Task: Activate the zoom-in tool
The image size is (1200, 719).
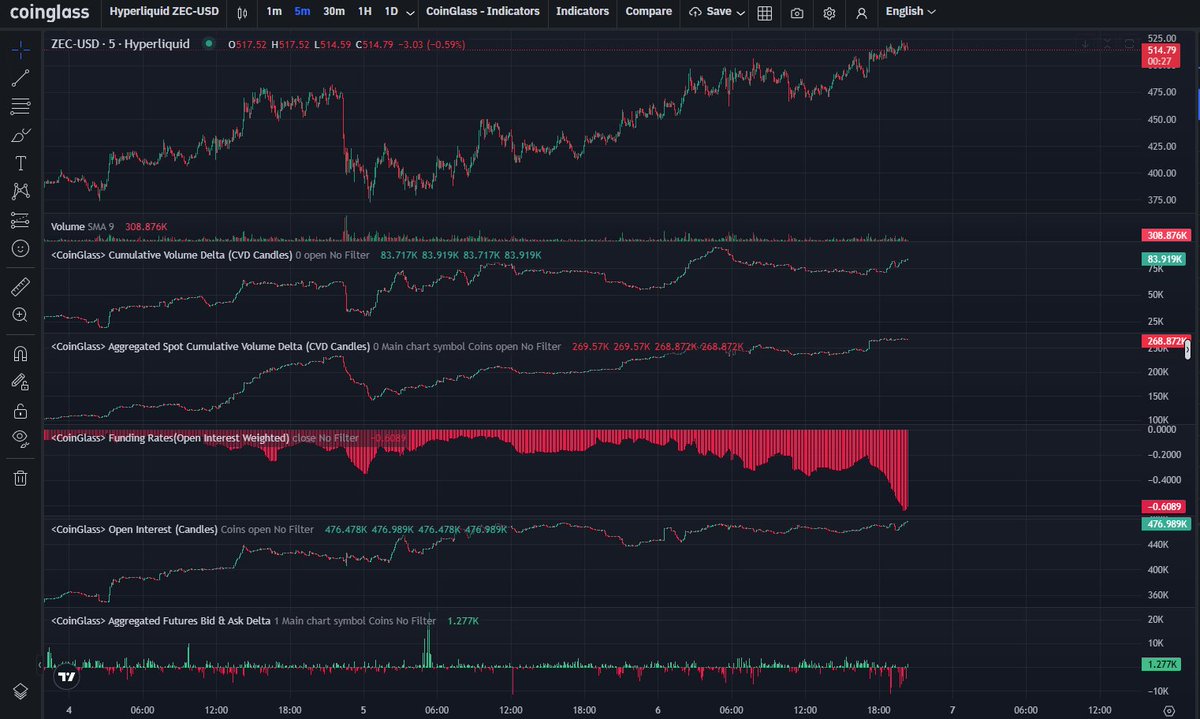Action: (x=20, y=315)
